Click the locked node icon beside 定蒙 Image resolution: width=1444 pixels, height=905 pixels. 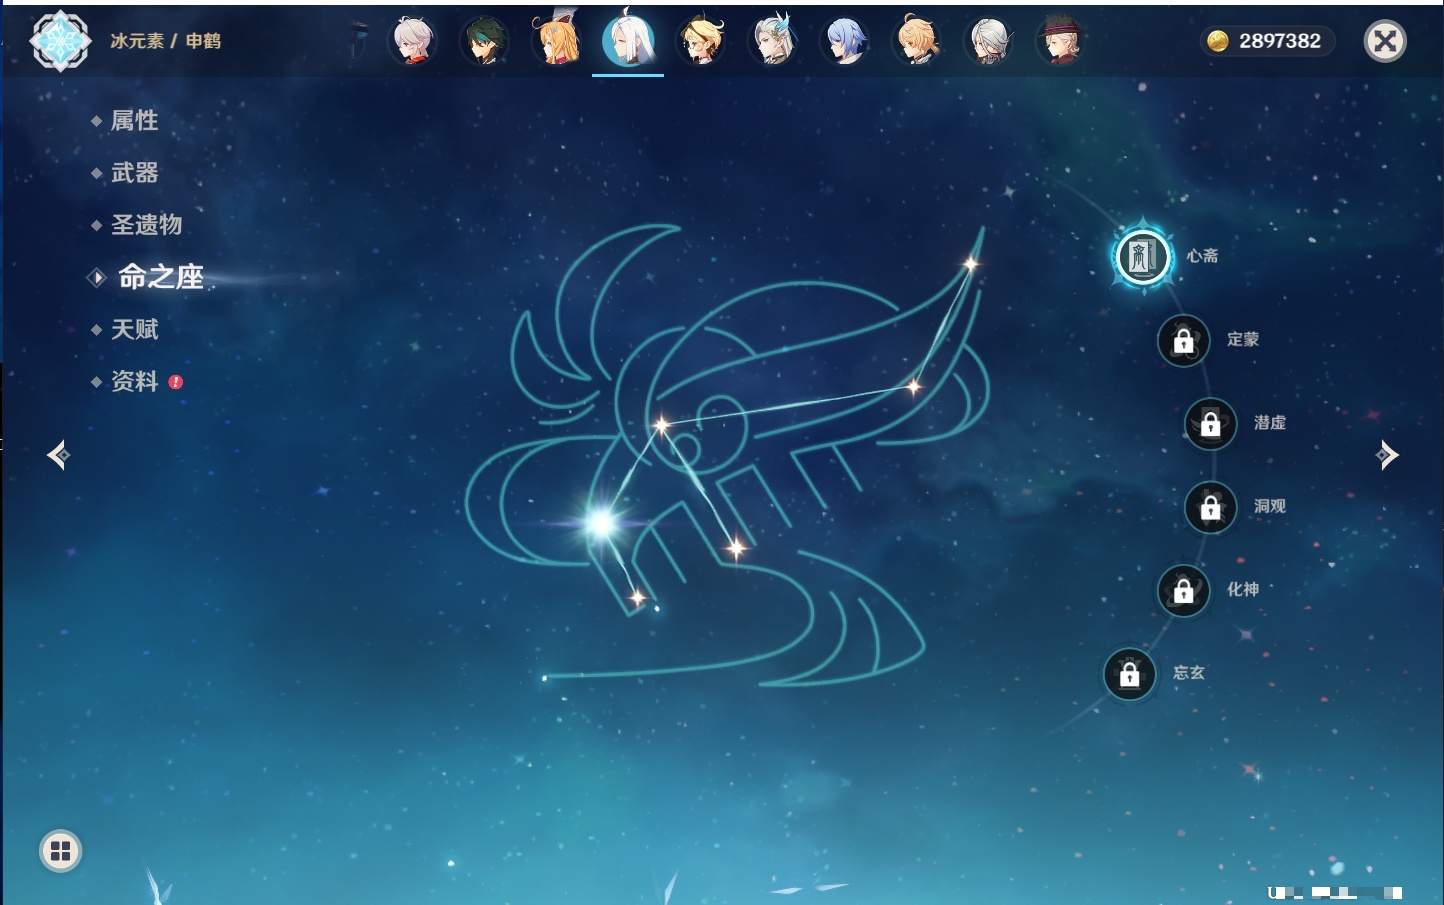tap(1183, 340)
